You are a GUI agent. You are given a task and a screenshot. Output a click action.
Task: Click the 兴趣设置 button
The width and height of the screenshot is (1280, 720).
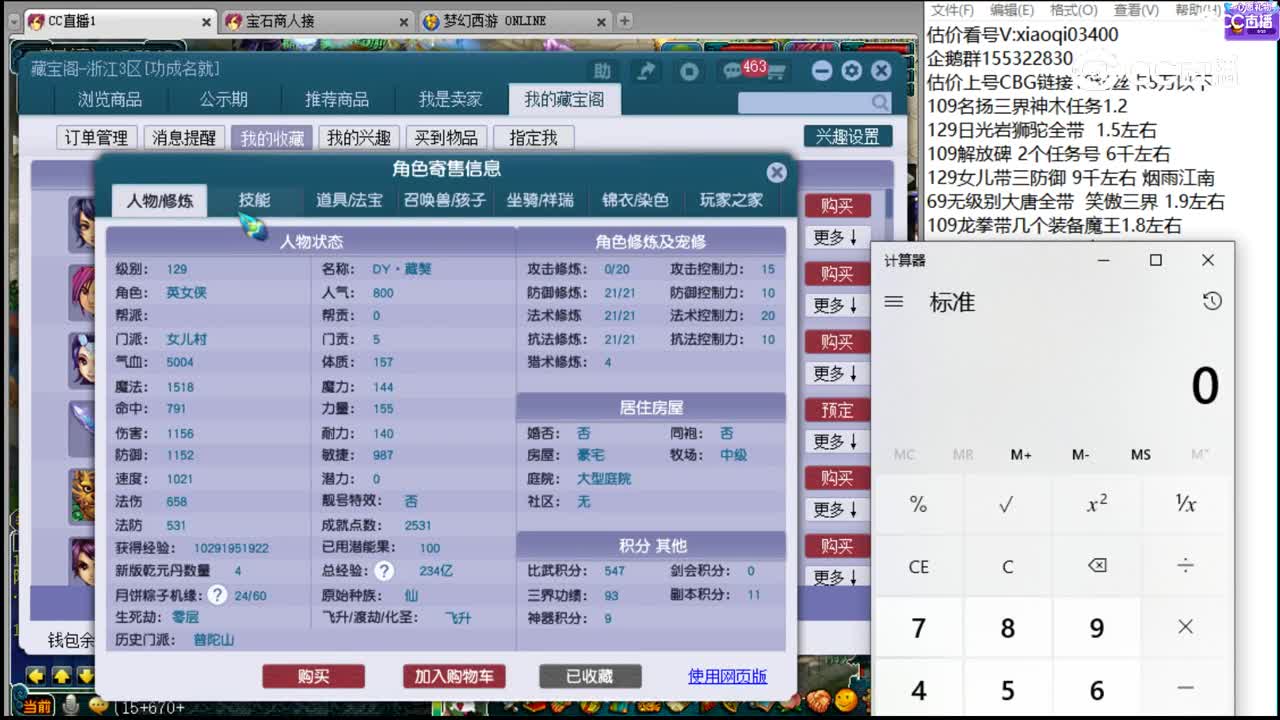(x=848, y=137)
